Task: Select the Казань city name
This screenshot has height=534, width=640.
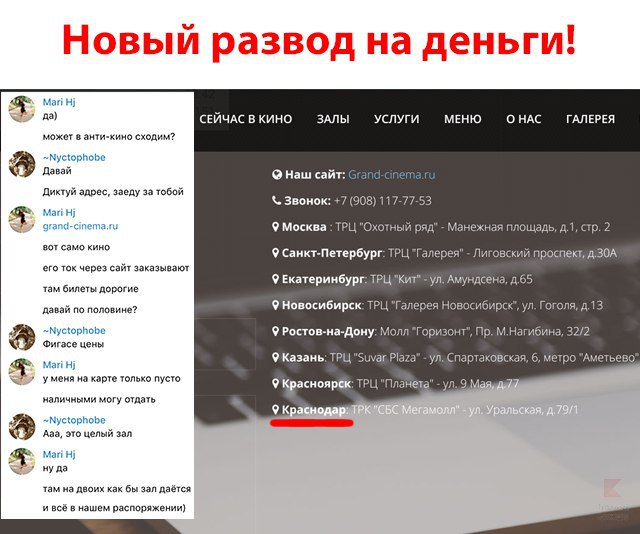Action: tap(303, 358)
